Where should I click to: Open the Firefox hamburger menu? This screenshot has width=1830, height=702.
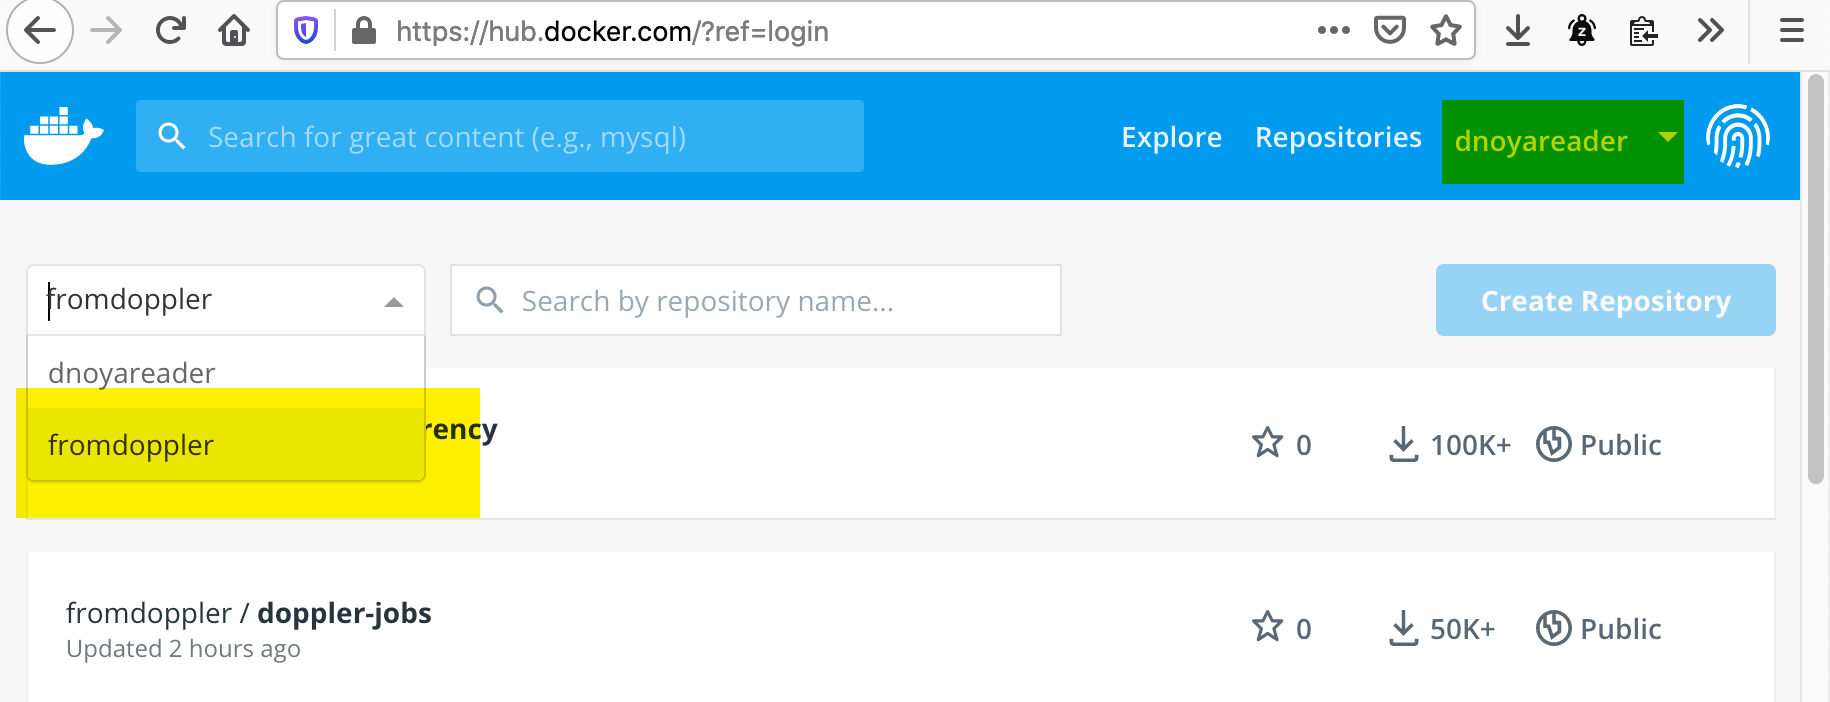pos(1789,30)
